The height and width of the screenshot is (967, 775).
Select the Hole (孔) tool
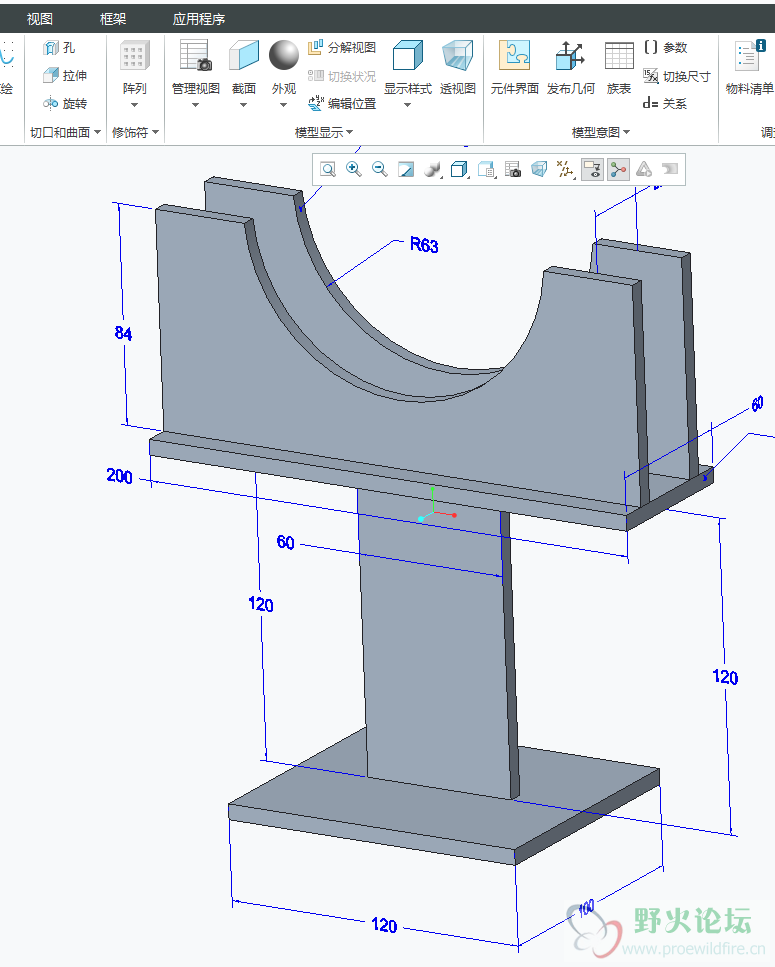(60, 47)
